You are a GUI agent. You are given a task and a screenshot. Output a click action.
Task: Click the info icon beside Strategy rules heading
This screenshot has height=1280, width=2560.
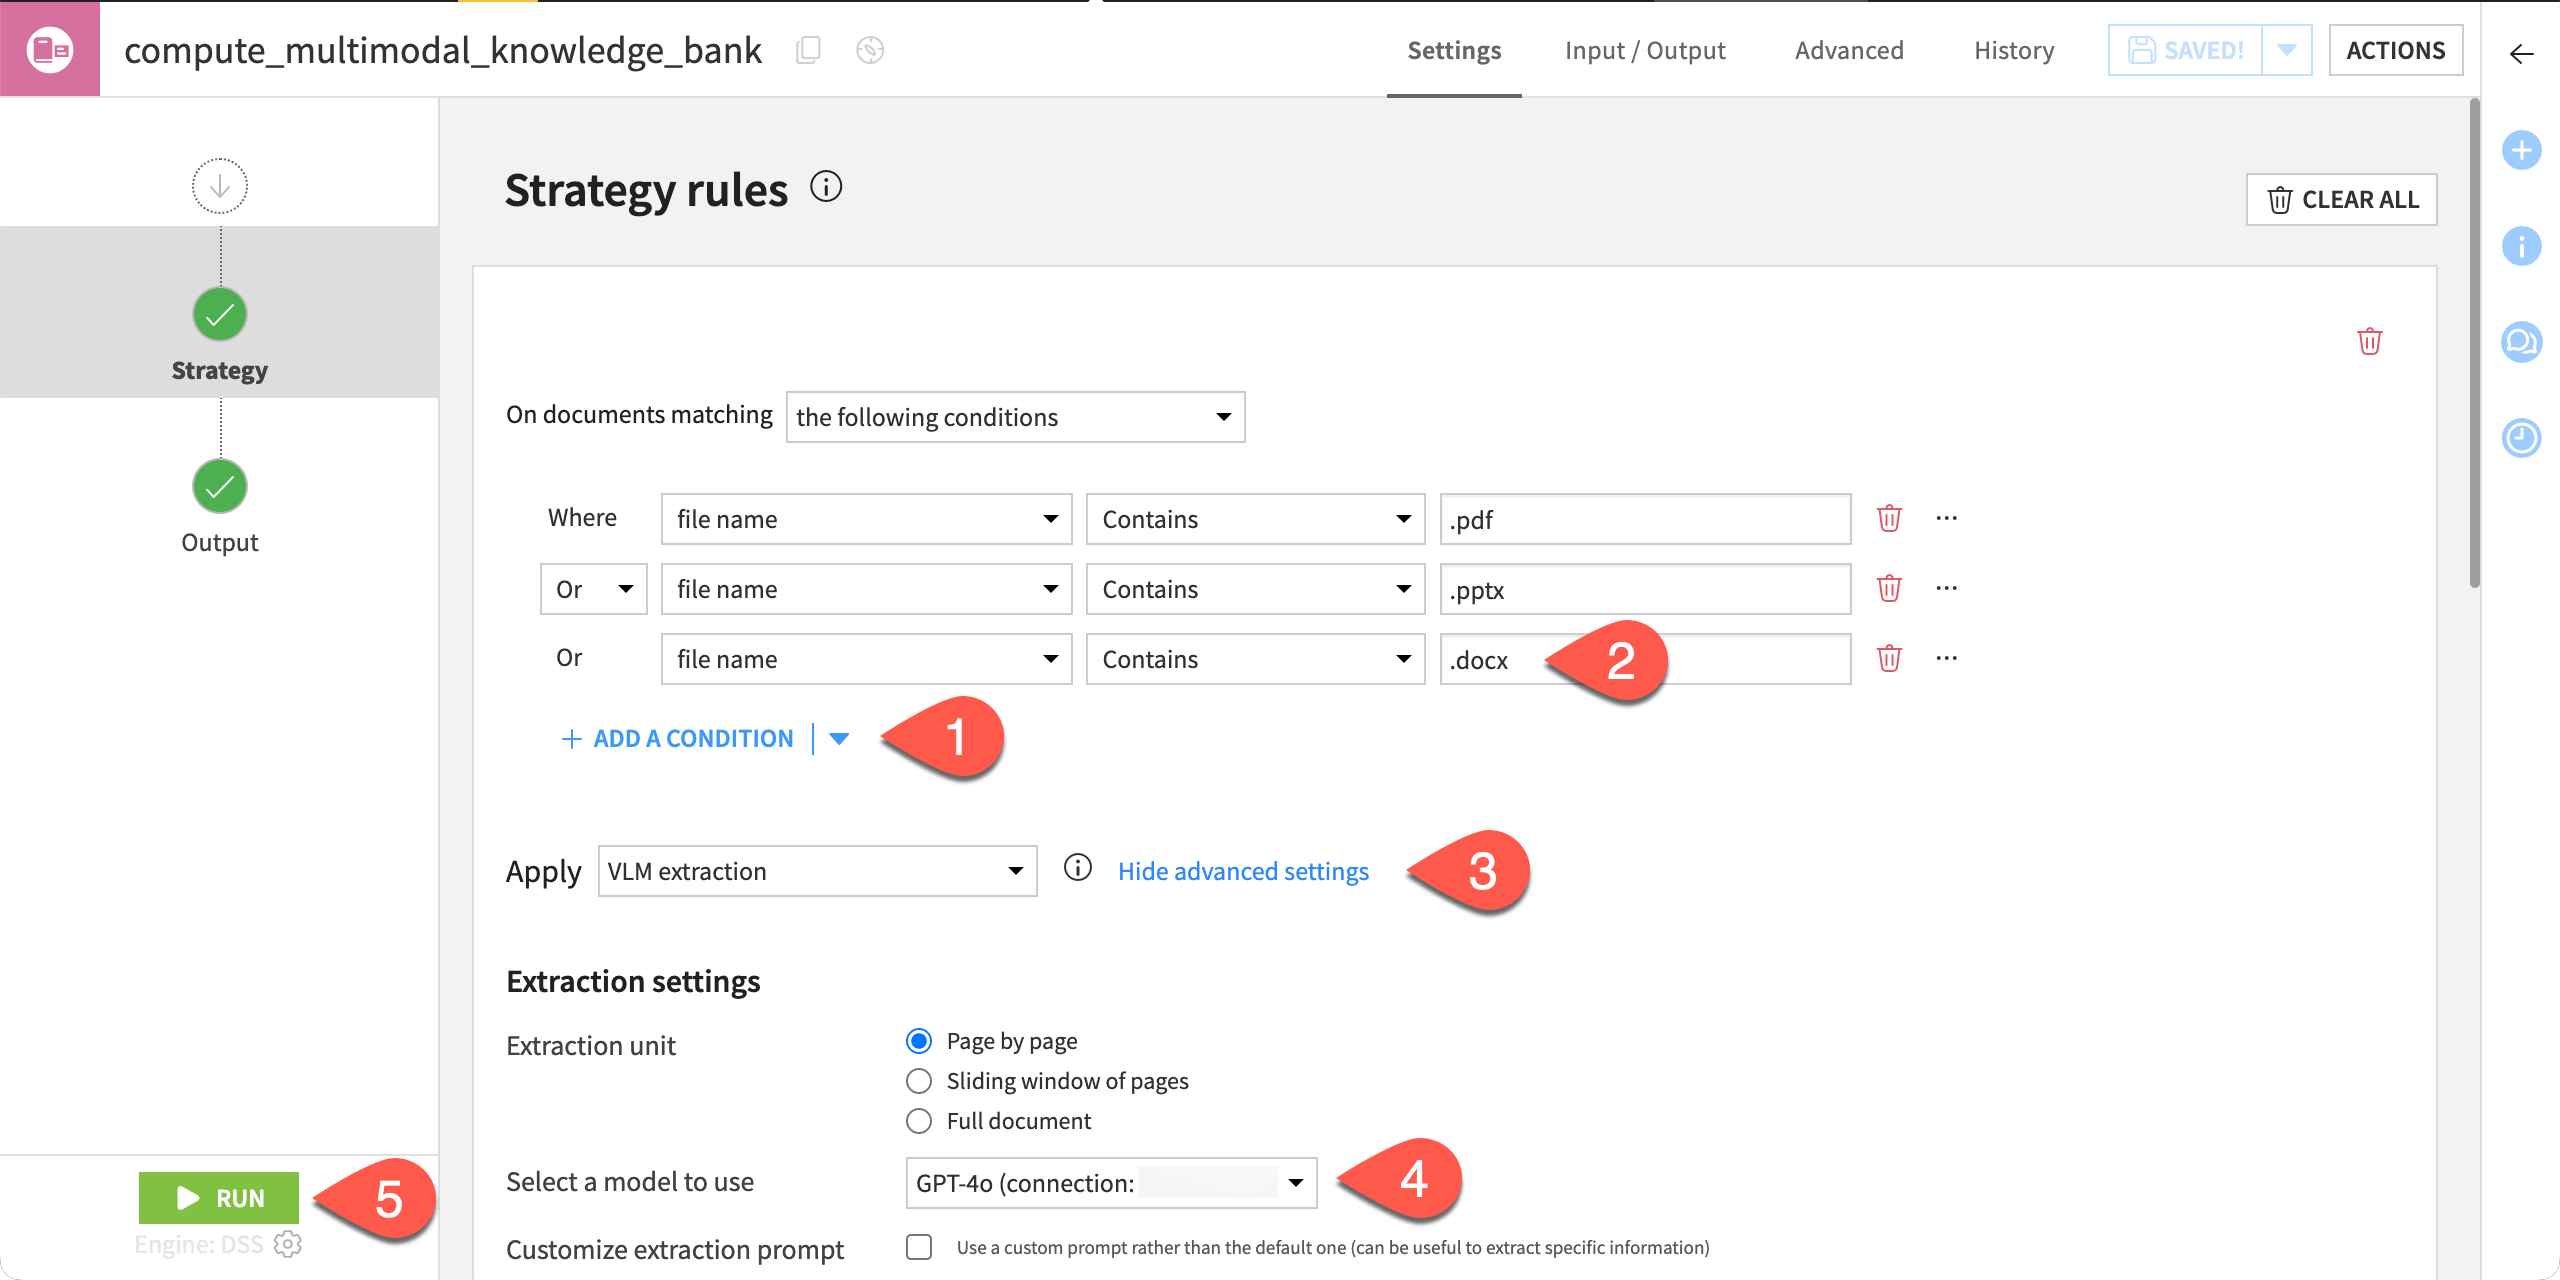826,186
